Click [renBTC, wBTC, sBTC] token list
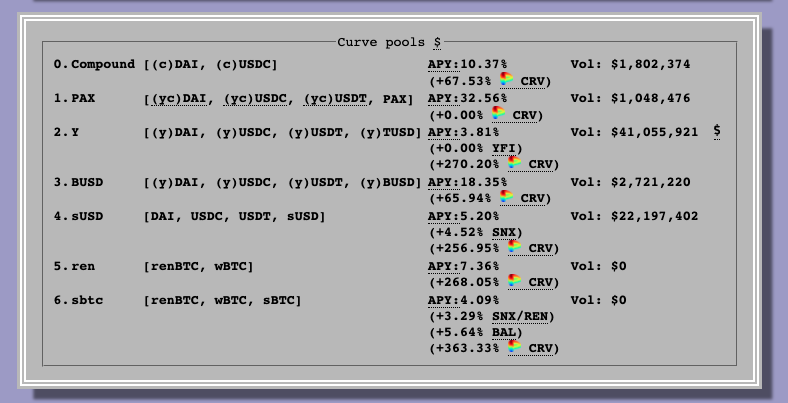Screen dimensions: 788x403 pos(222,300)
